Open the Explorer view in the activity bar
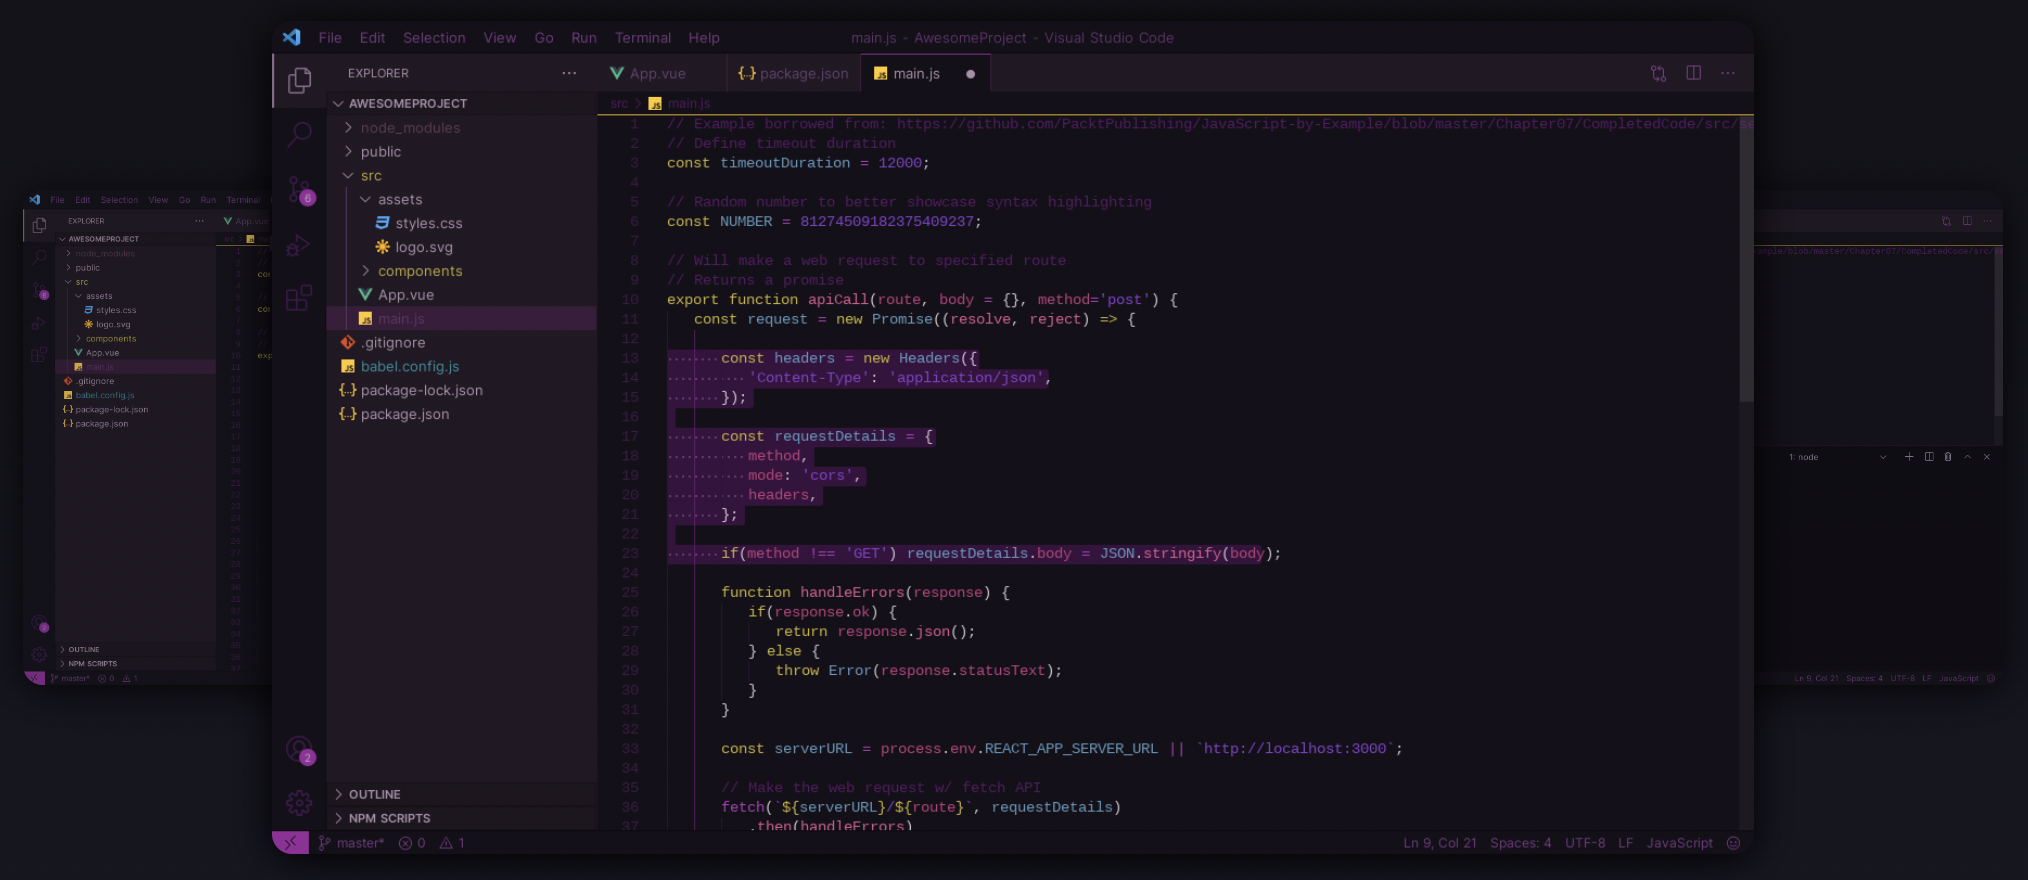Screen dimensions: 2028x880 point(299,80)
